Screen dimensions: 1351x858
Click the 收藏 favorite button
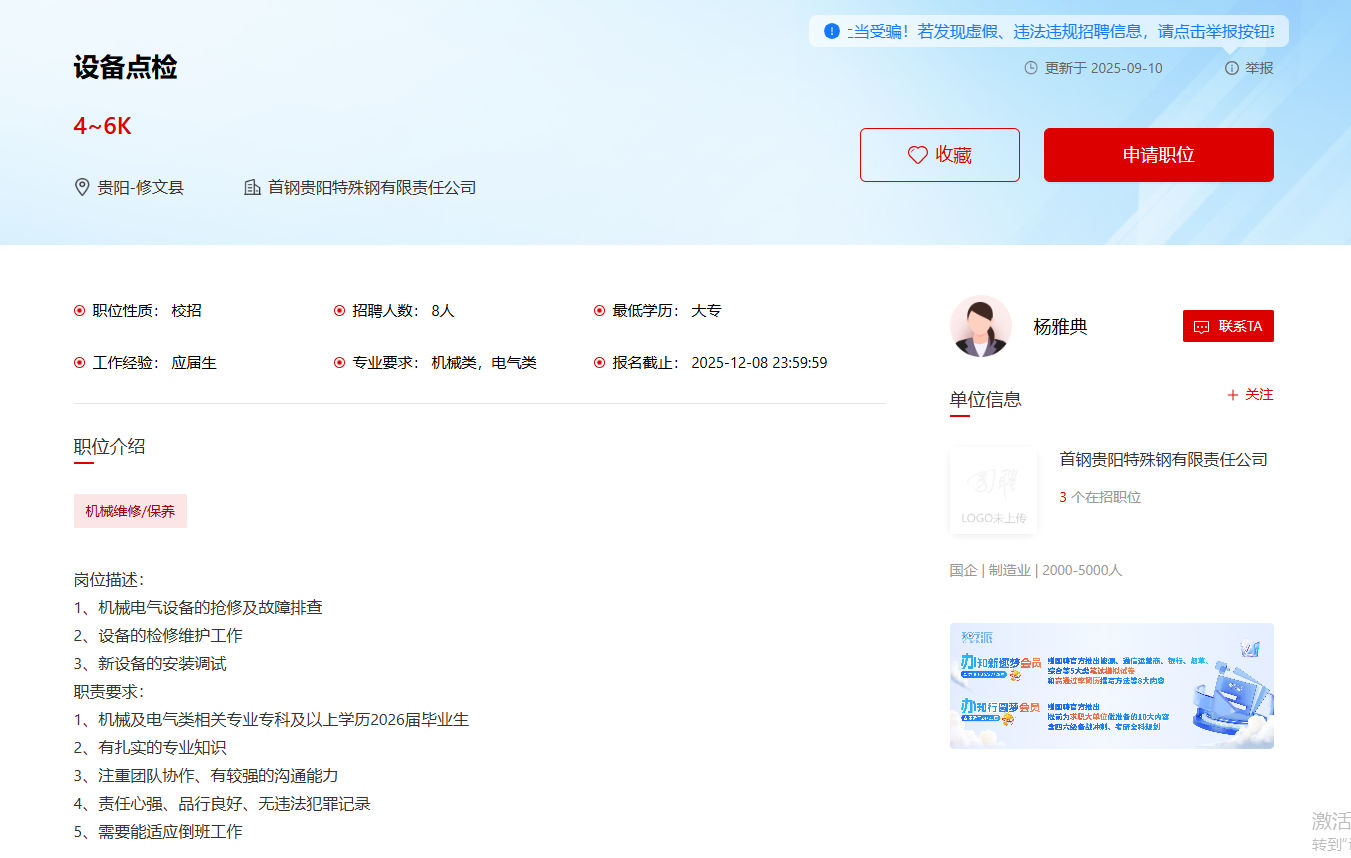pos(939,155)
